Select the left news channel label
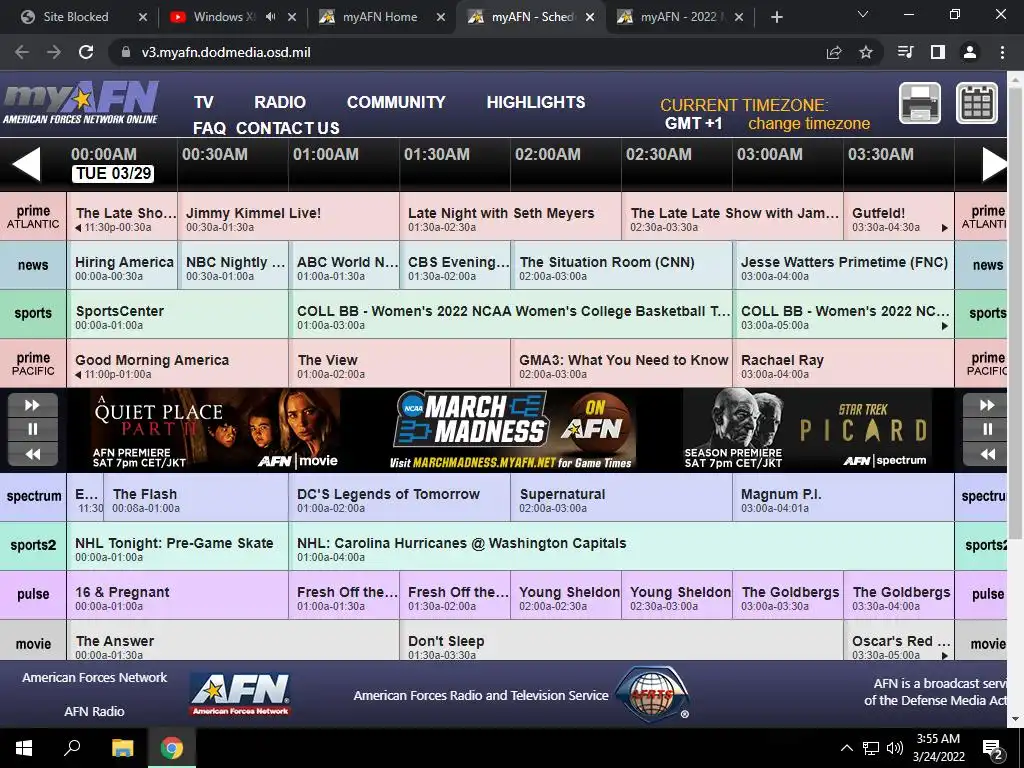 pos(33,265)
